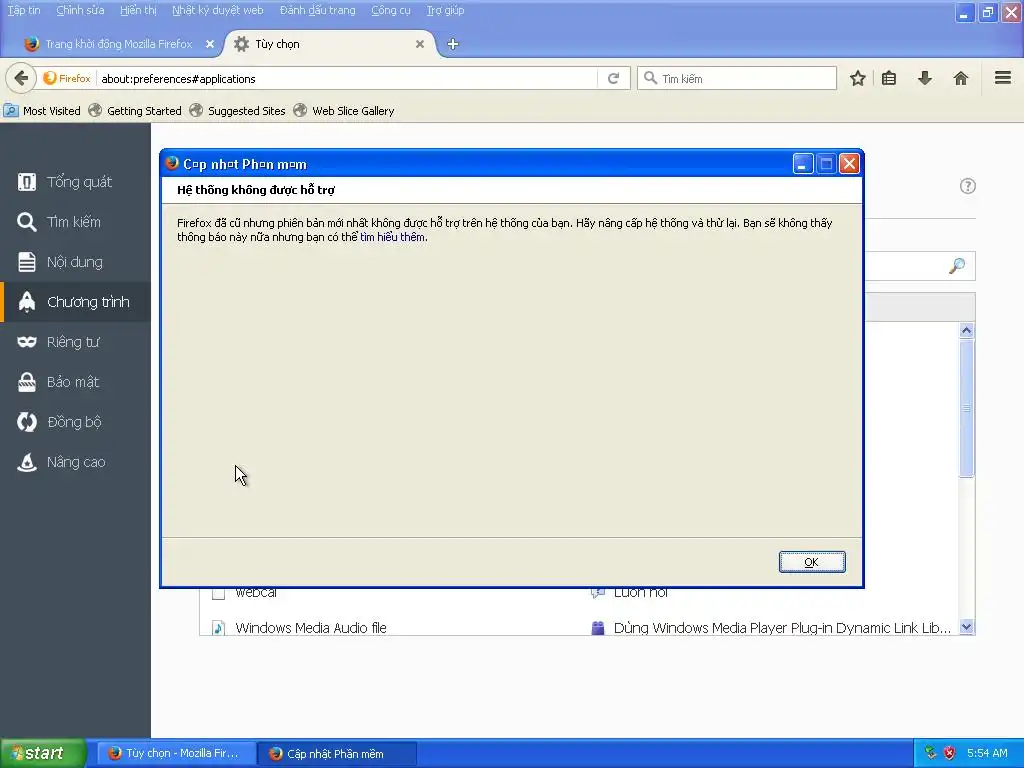Viewport: 1024px width, 768px height.
Task: Open the Nhật ký duyệt web menu
Action: point(217,10)
